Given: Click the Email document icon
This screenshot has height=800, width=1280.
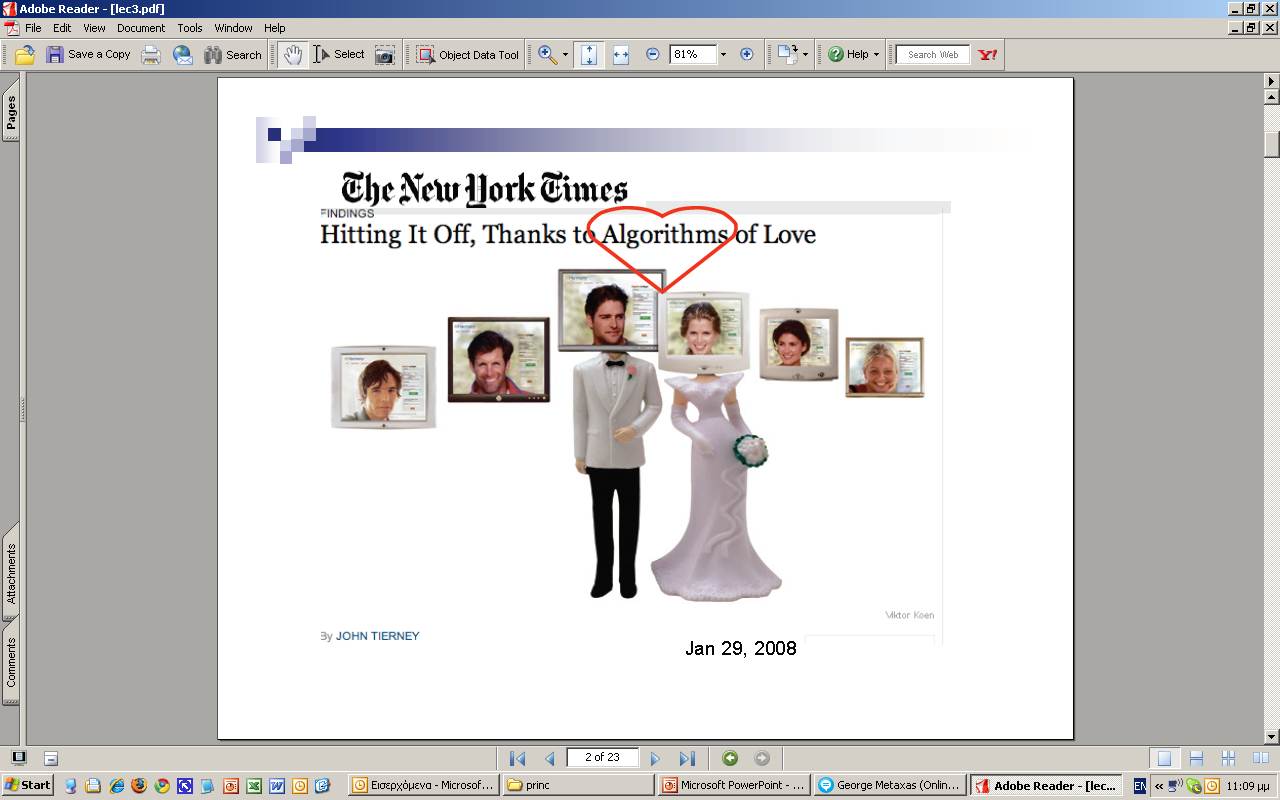Looking at the screenshot, I should coord(183,55).
